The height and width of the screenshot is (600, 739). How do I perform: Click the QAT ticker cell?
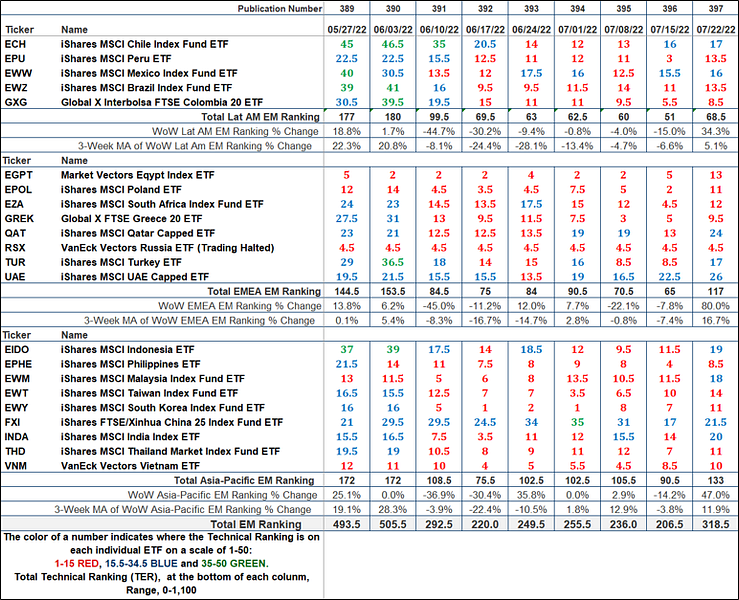(x=15, y=234)
